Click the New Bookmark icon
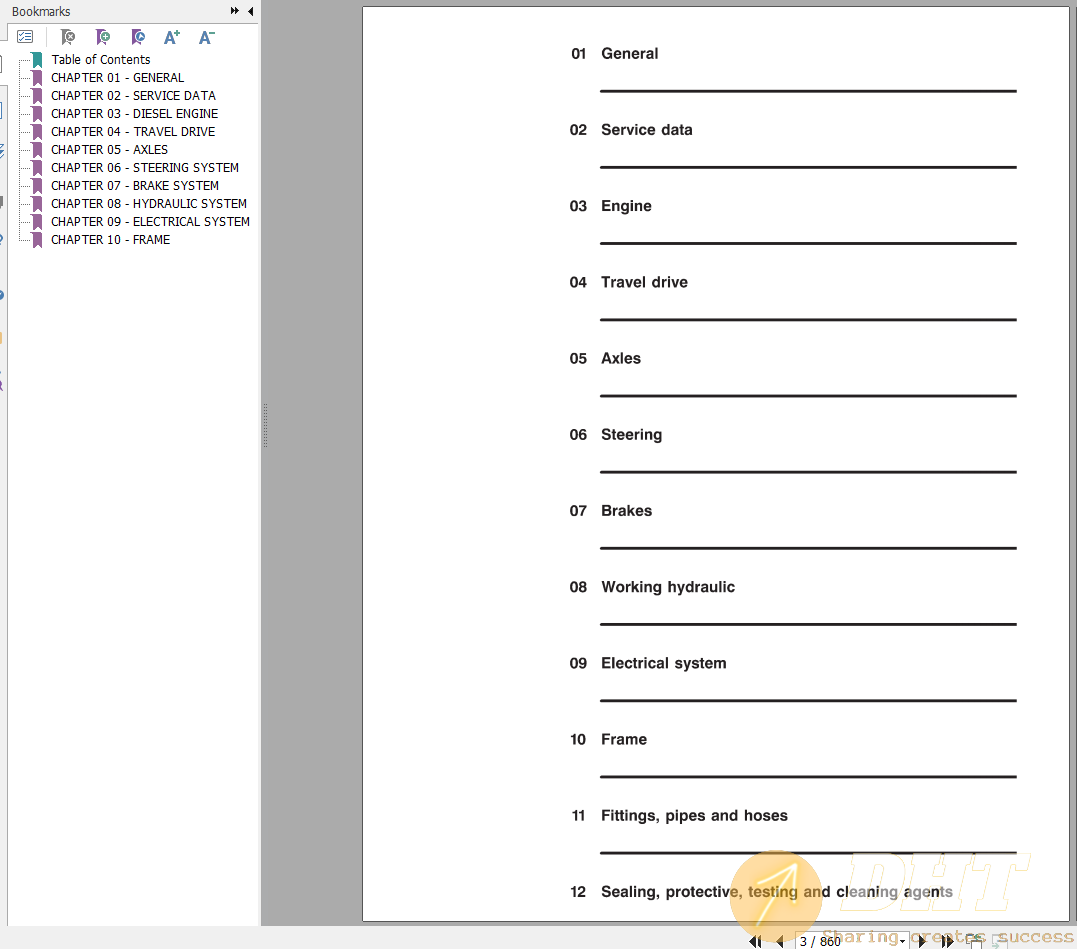This screenshot has width=1077, height=949. tap(103, 37)
